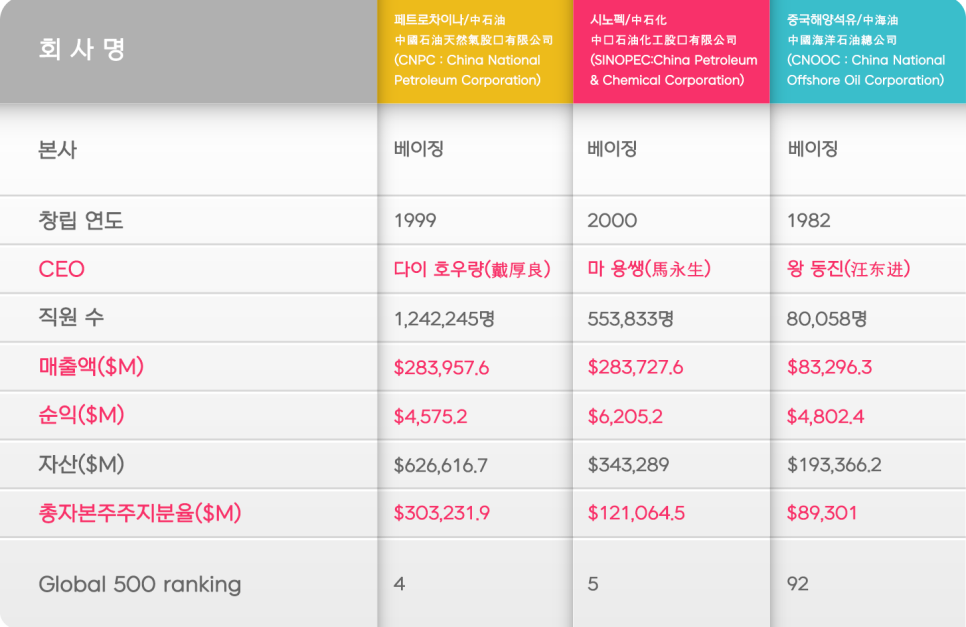Click the profit value '$4,802.4'
The height and width of the screenshot is (627, 966).
click(826, 416)
